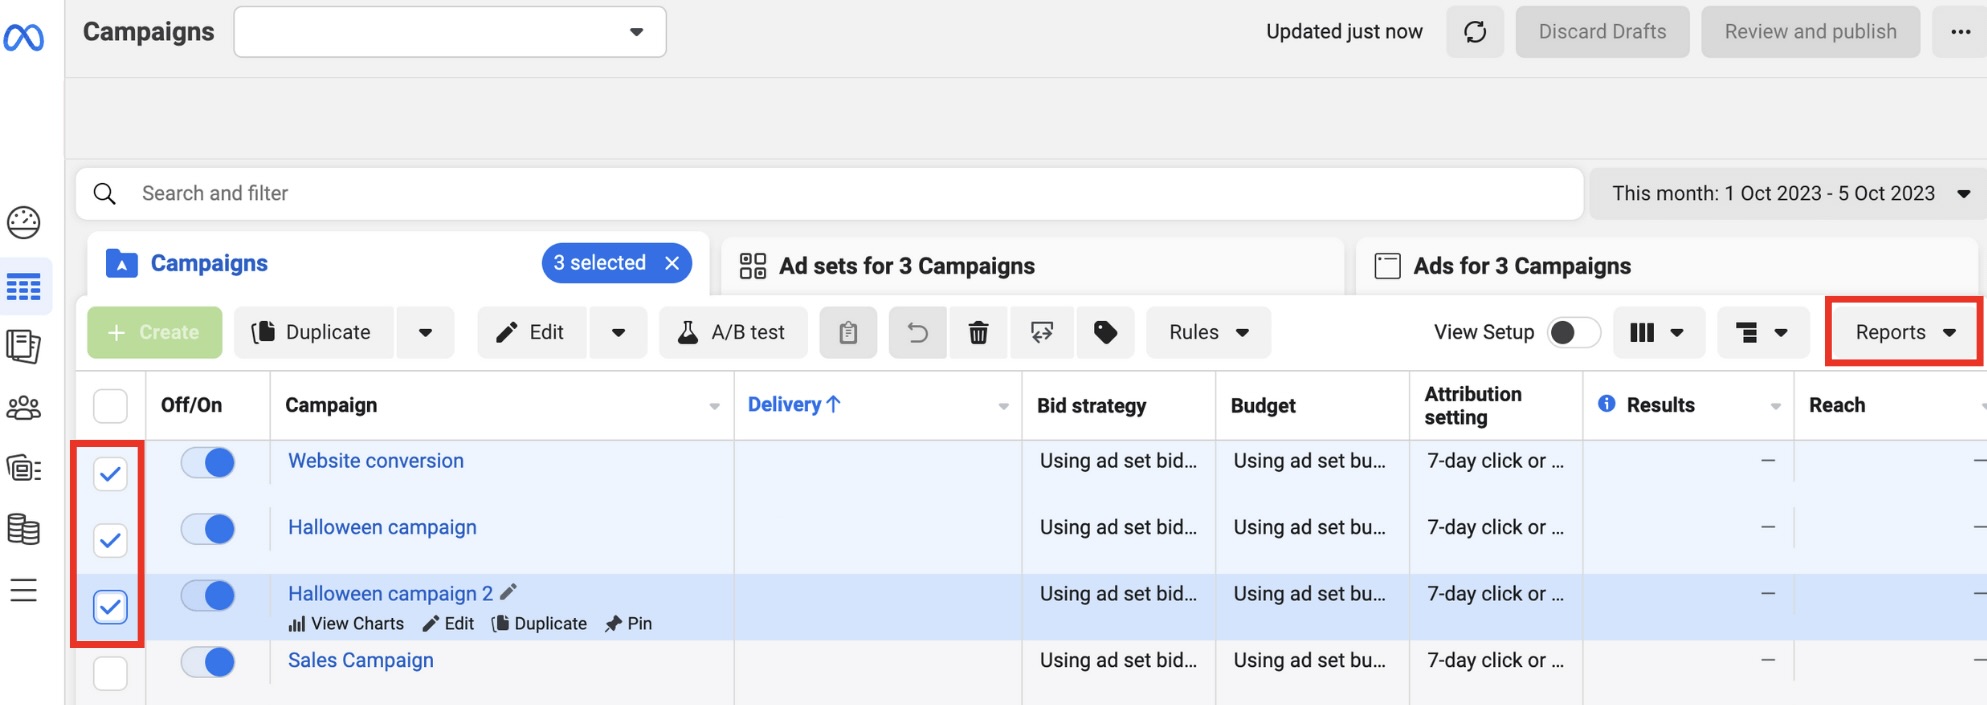Open the Rules dropdown menu
Screen dimensions: 1987x705
(x=1208, y=332)
